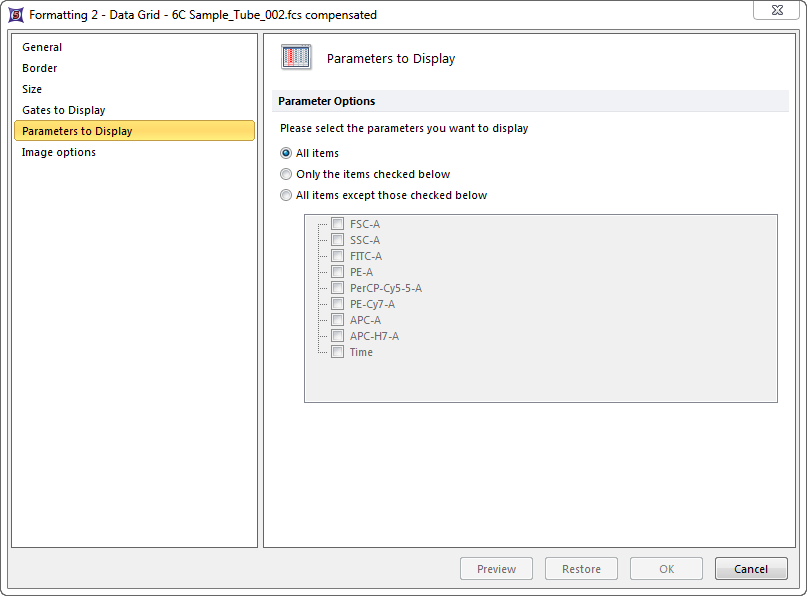
Task: Select the 'All items' radio button
Action: tap(286, 153)
